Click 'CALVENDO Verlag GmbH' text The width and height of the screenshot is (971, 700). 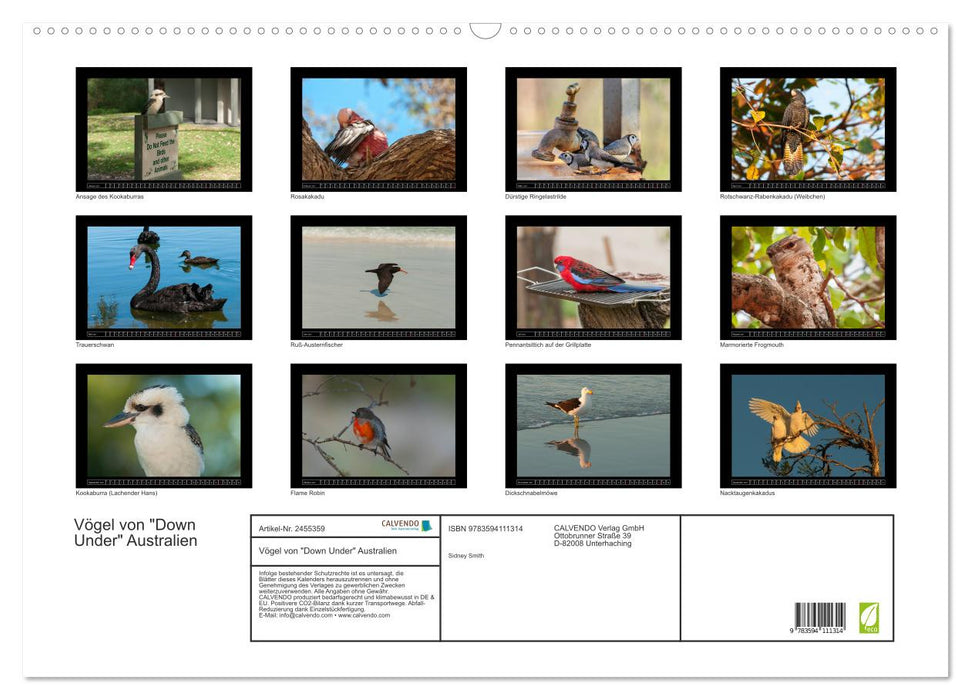[x=599, y=528]
